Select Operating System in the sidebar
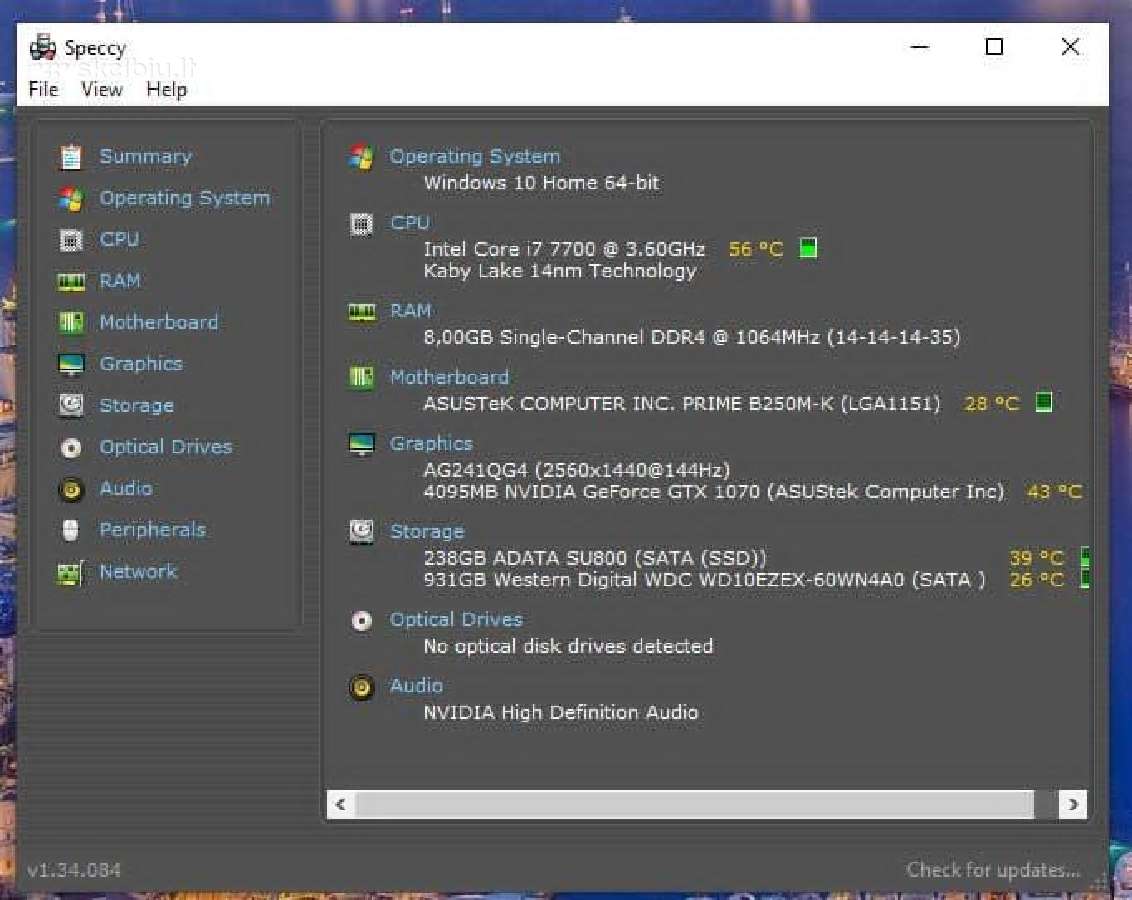Image resolution: width=1132 pixels, height=900 pixels. 185,198
